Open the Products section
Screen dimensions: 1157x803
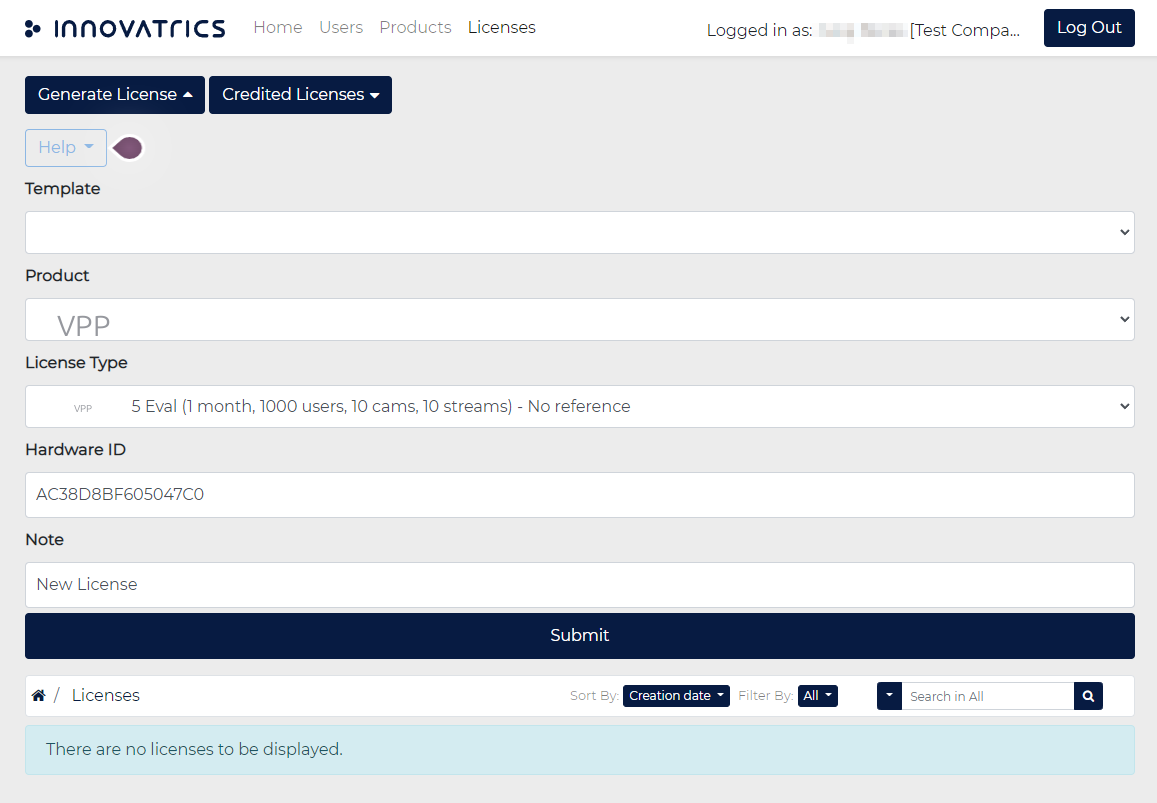[x=415, y=27]
